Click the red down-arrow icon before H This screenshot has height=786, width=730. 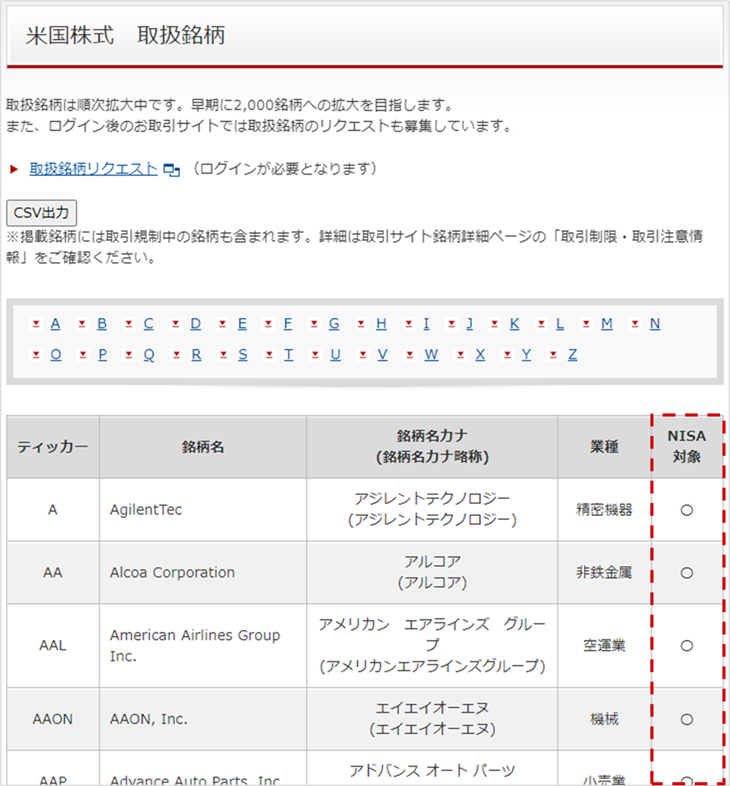361,324
